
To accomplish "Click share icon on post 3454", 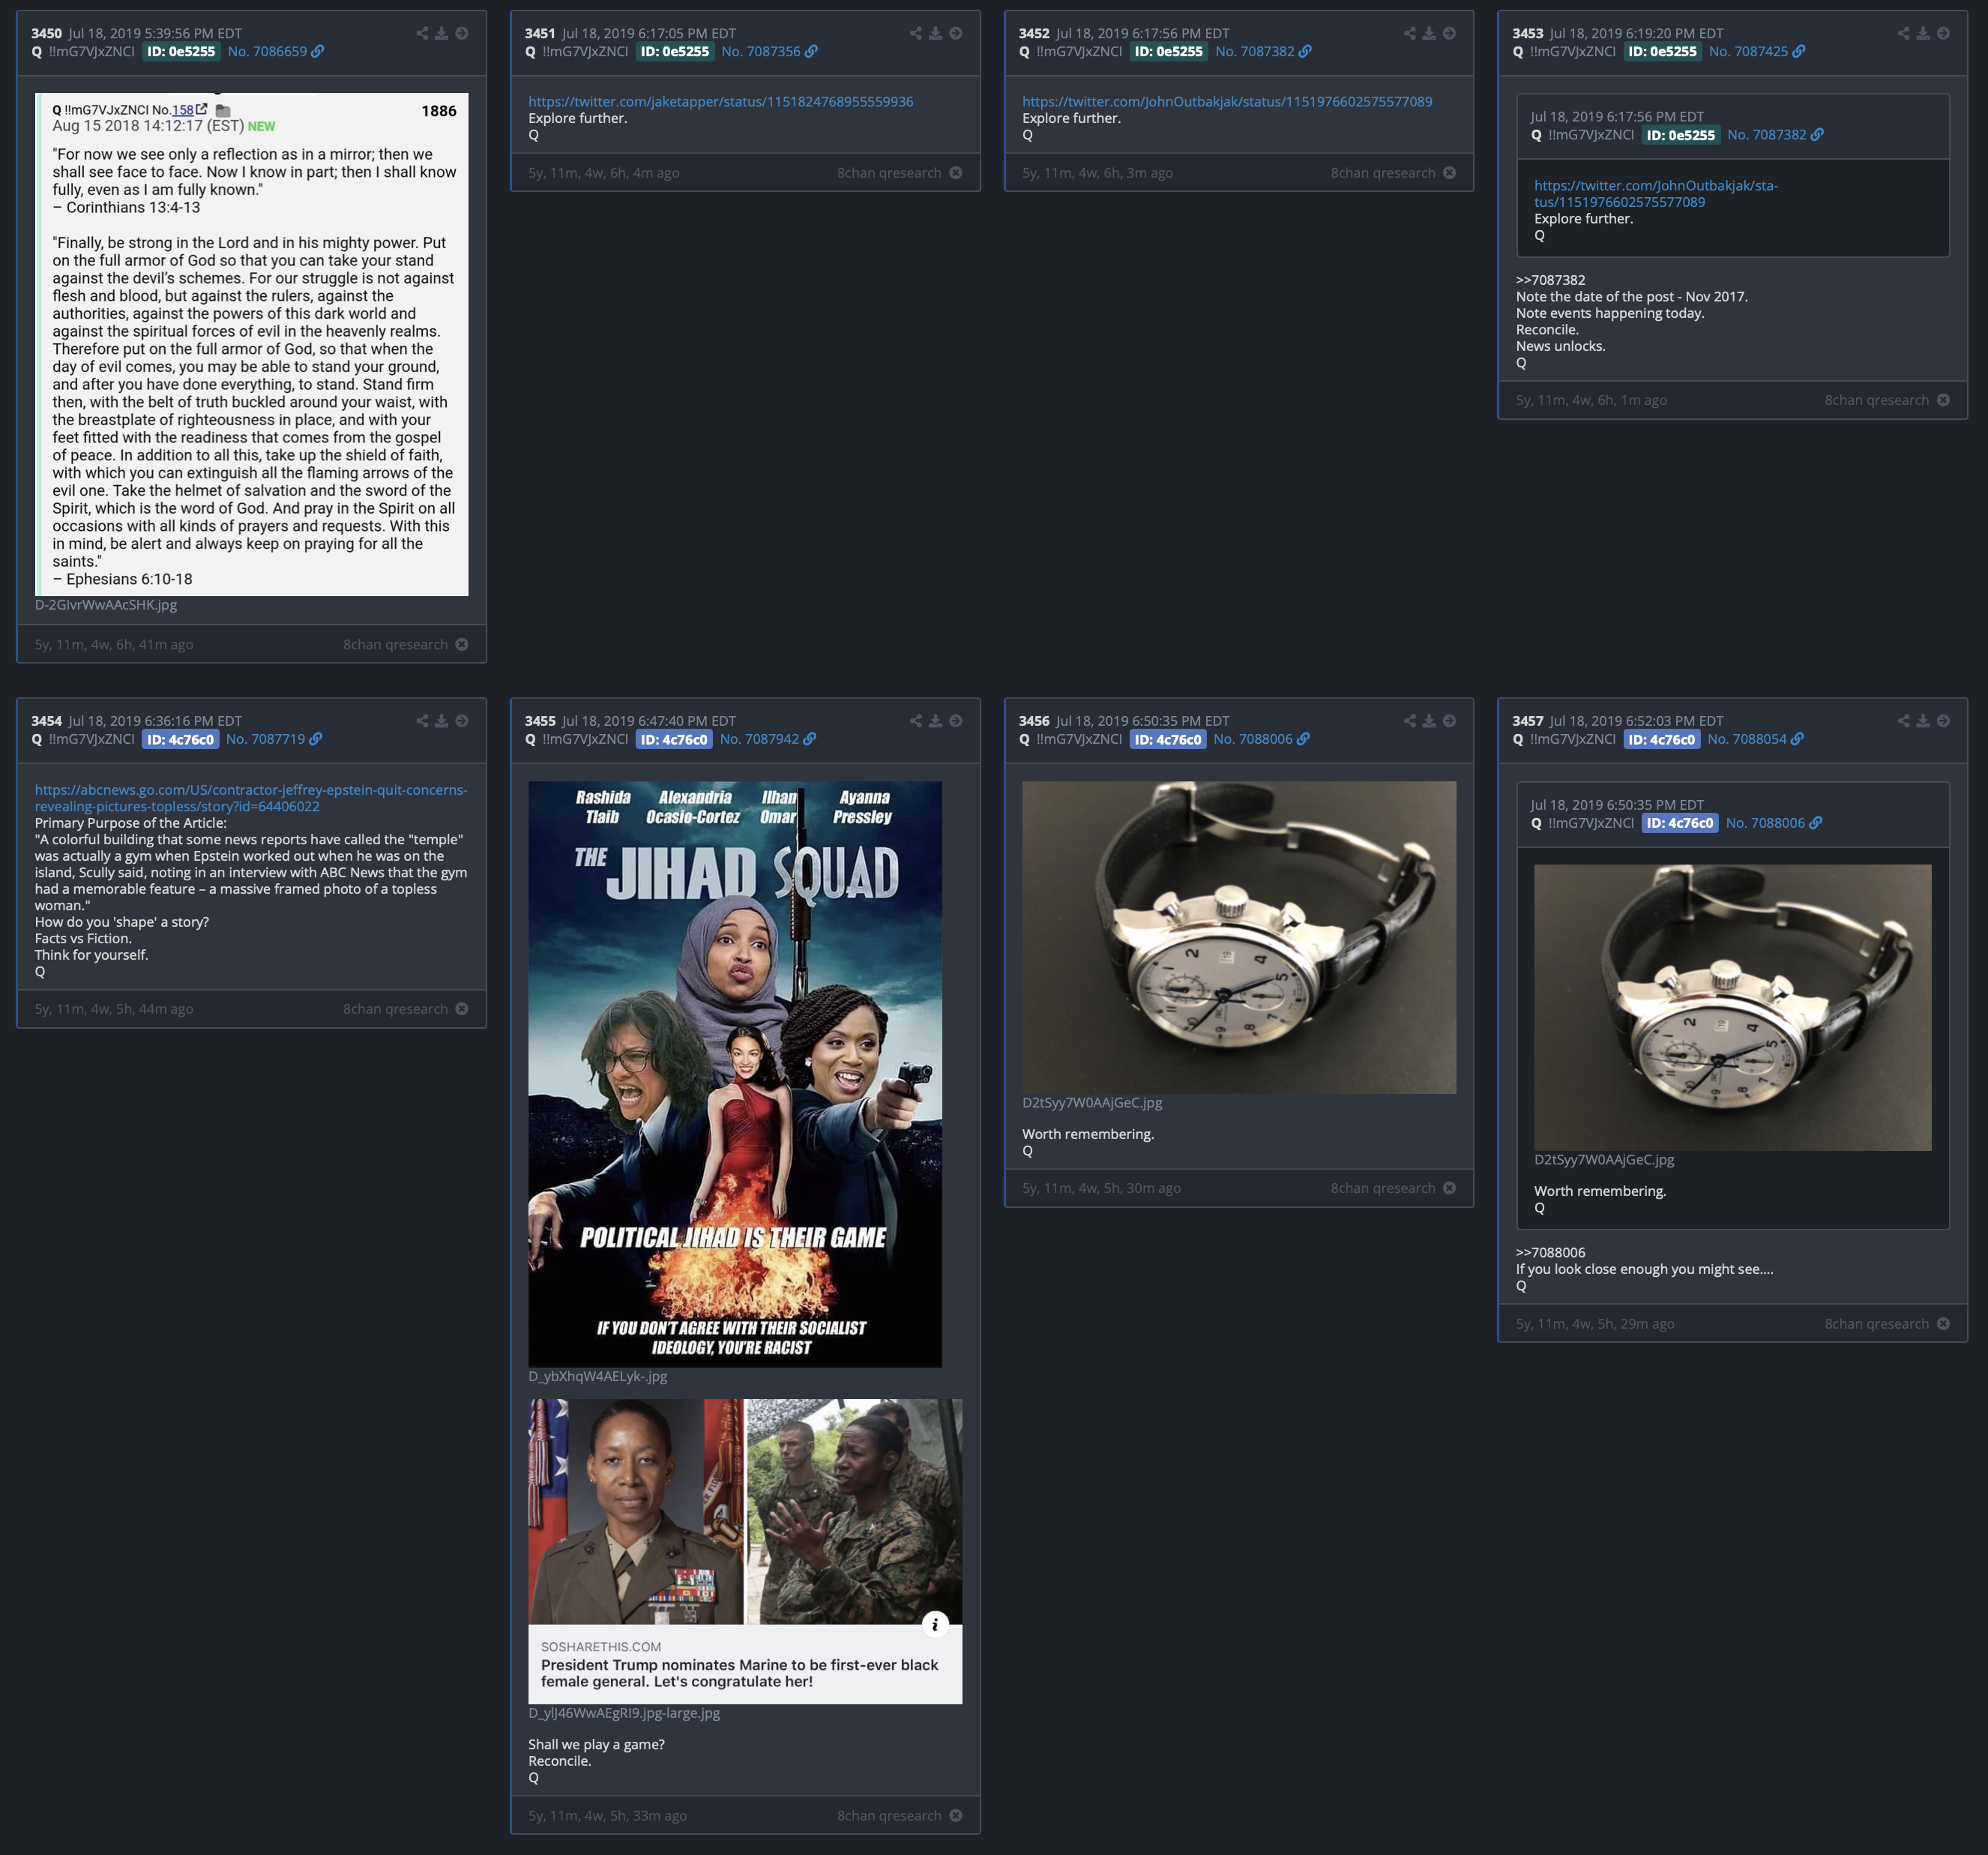I will click(x=422, y=721).
